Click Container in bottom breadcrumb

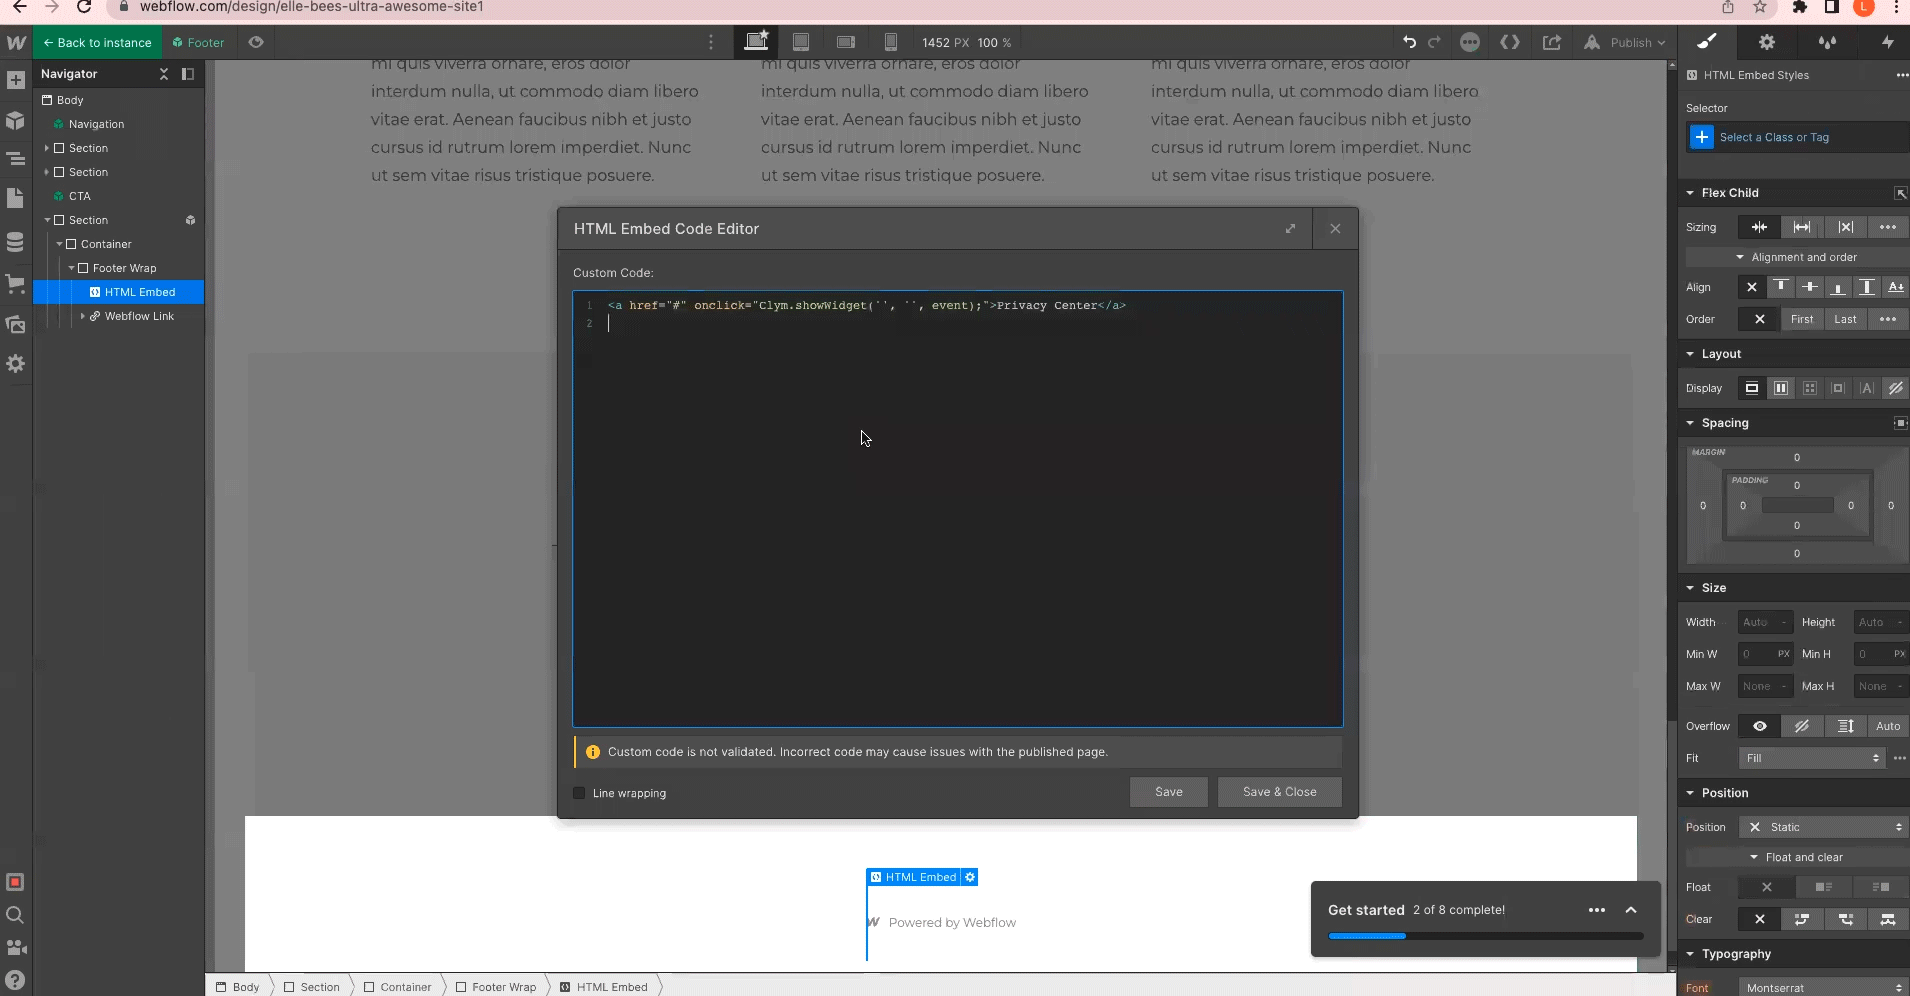tap(398, 987)
